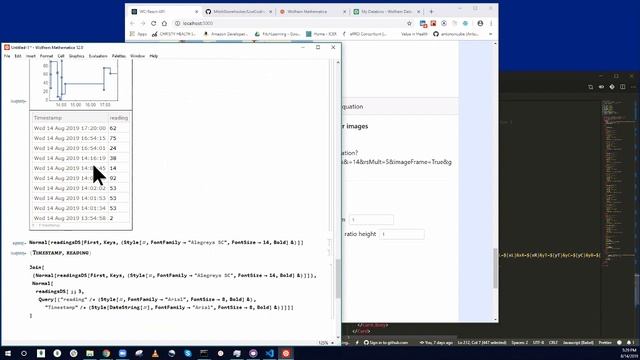This screenshot has width=640, height=360.
Task: Click the Wed 14 Aug 2019 17:20:00 row
Action: (x=81, y=128)
